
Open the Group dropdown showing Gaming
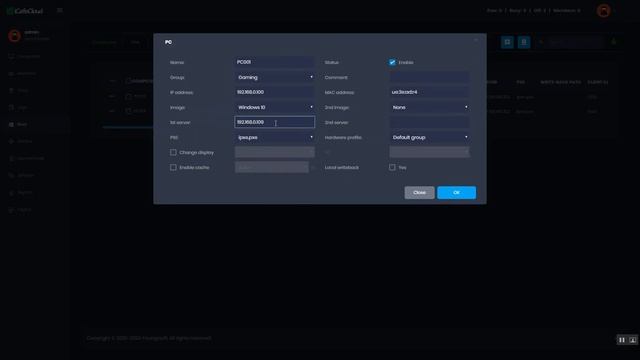(275, 77)
